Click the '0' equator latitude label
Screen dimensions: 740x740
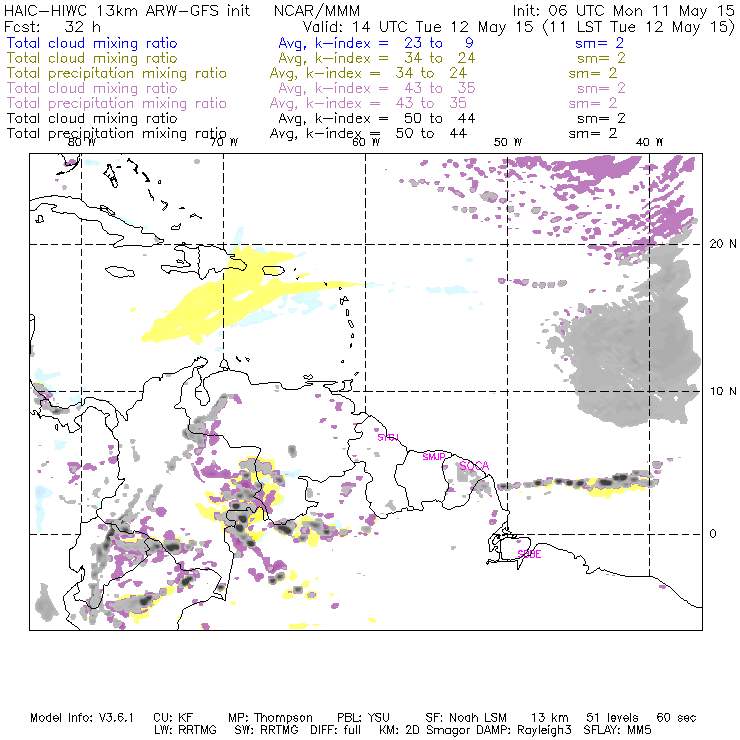(713, 533)
